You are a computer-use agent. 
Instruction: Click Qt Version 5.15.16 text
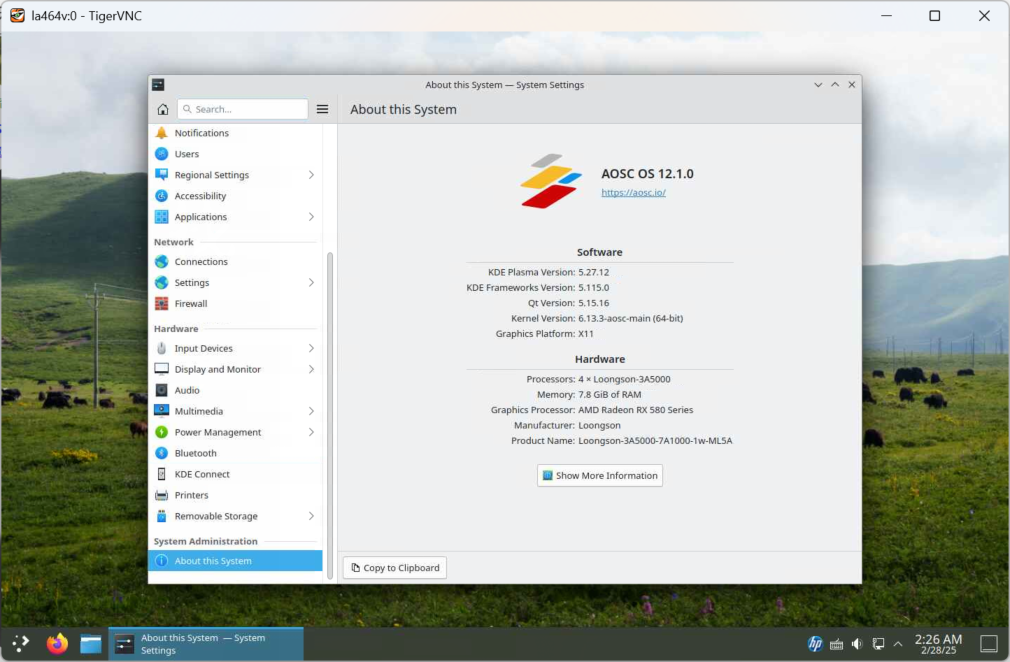coord(568,303)
